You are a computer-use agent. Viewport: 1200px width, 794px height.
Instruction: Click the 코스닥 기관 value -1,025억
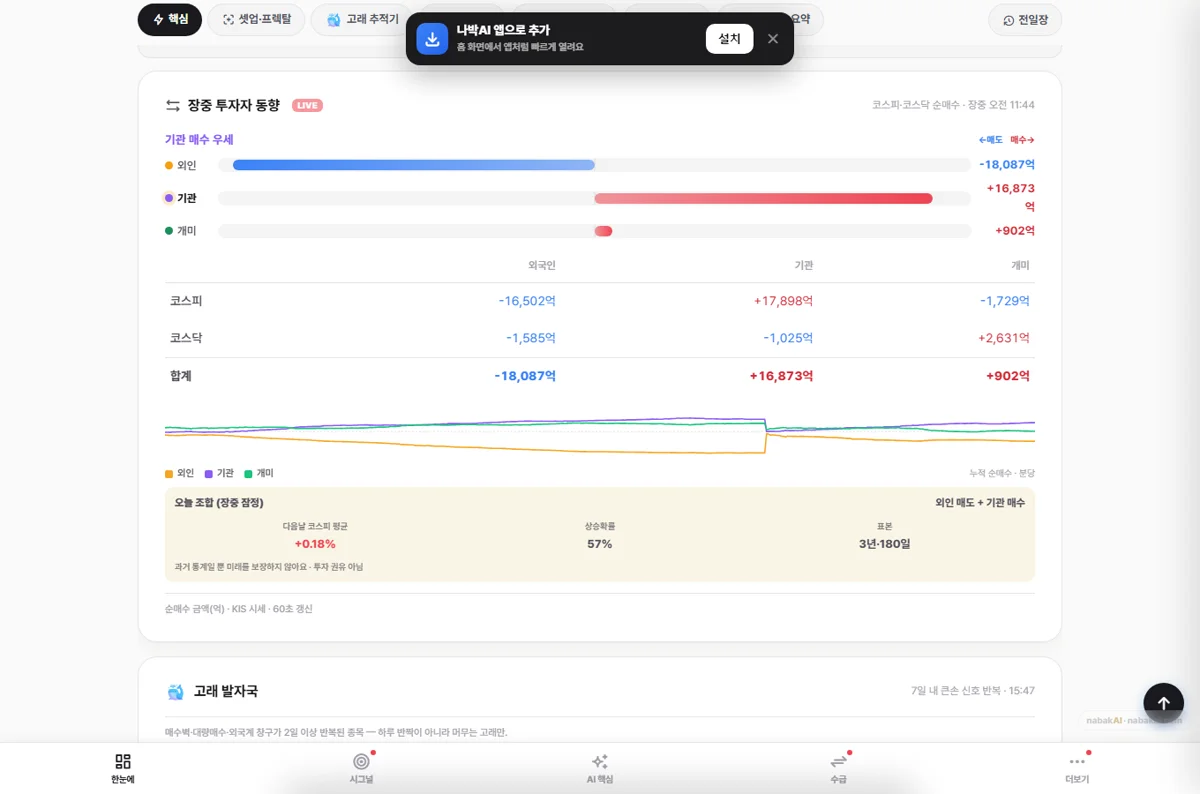[x=788, y=338]
